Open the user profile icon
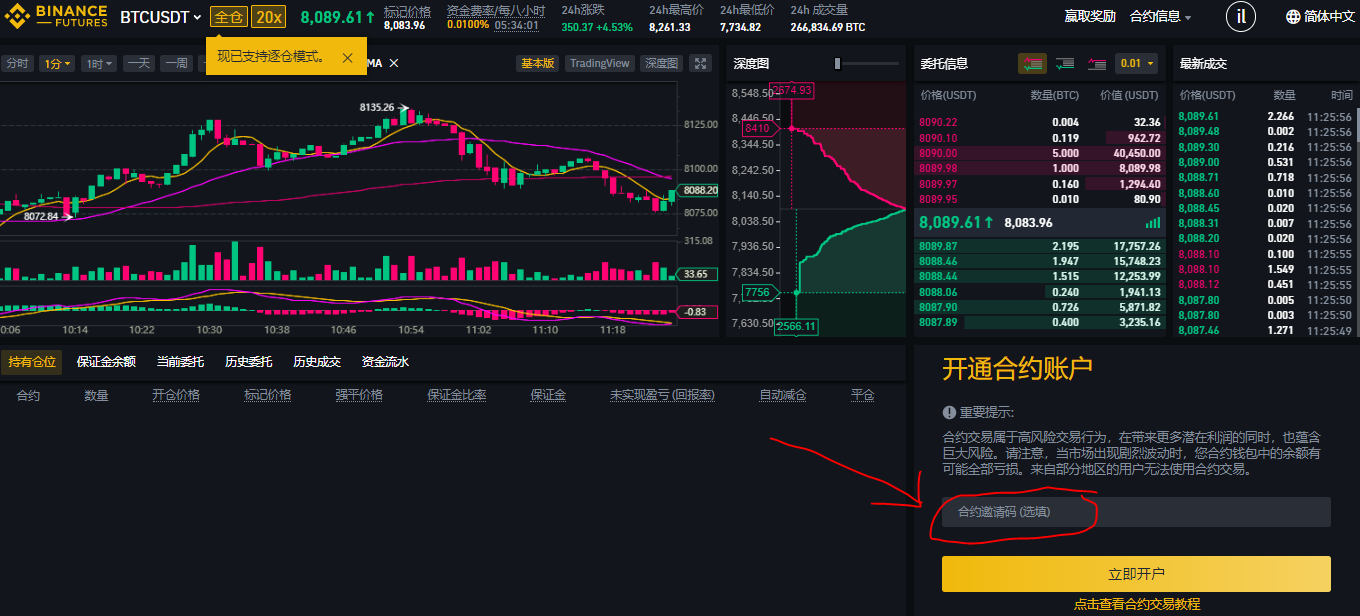 [x=1241, y=16]
